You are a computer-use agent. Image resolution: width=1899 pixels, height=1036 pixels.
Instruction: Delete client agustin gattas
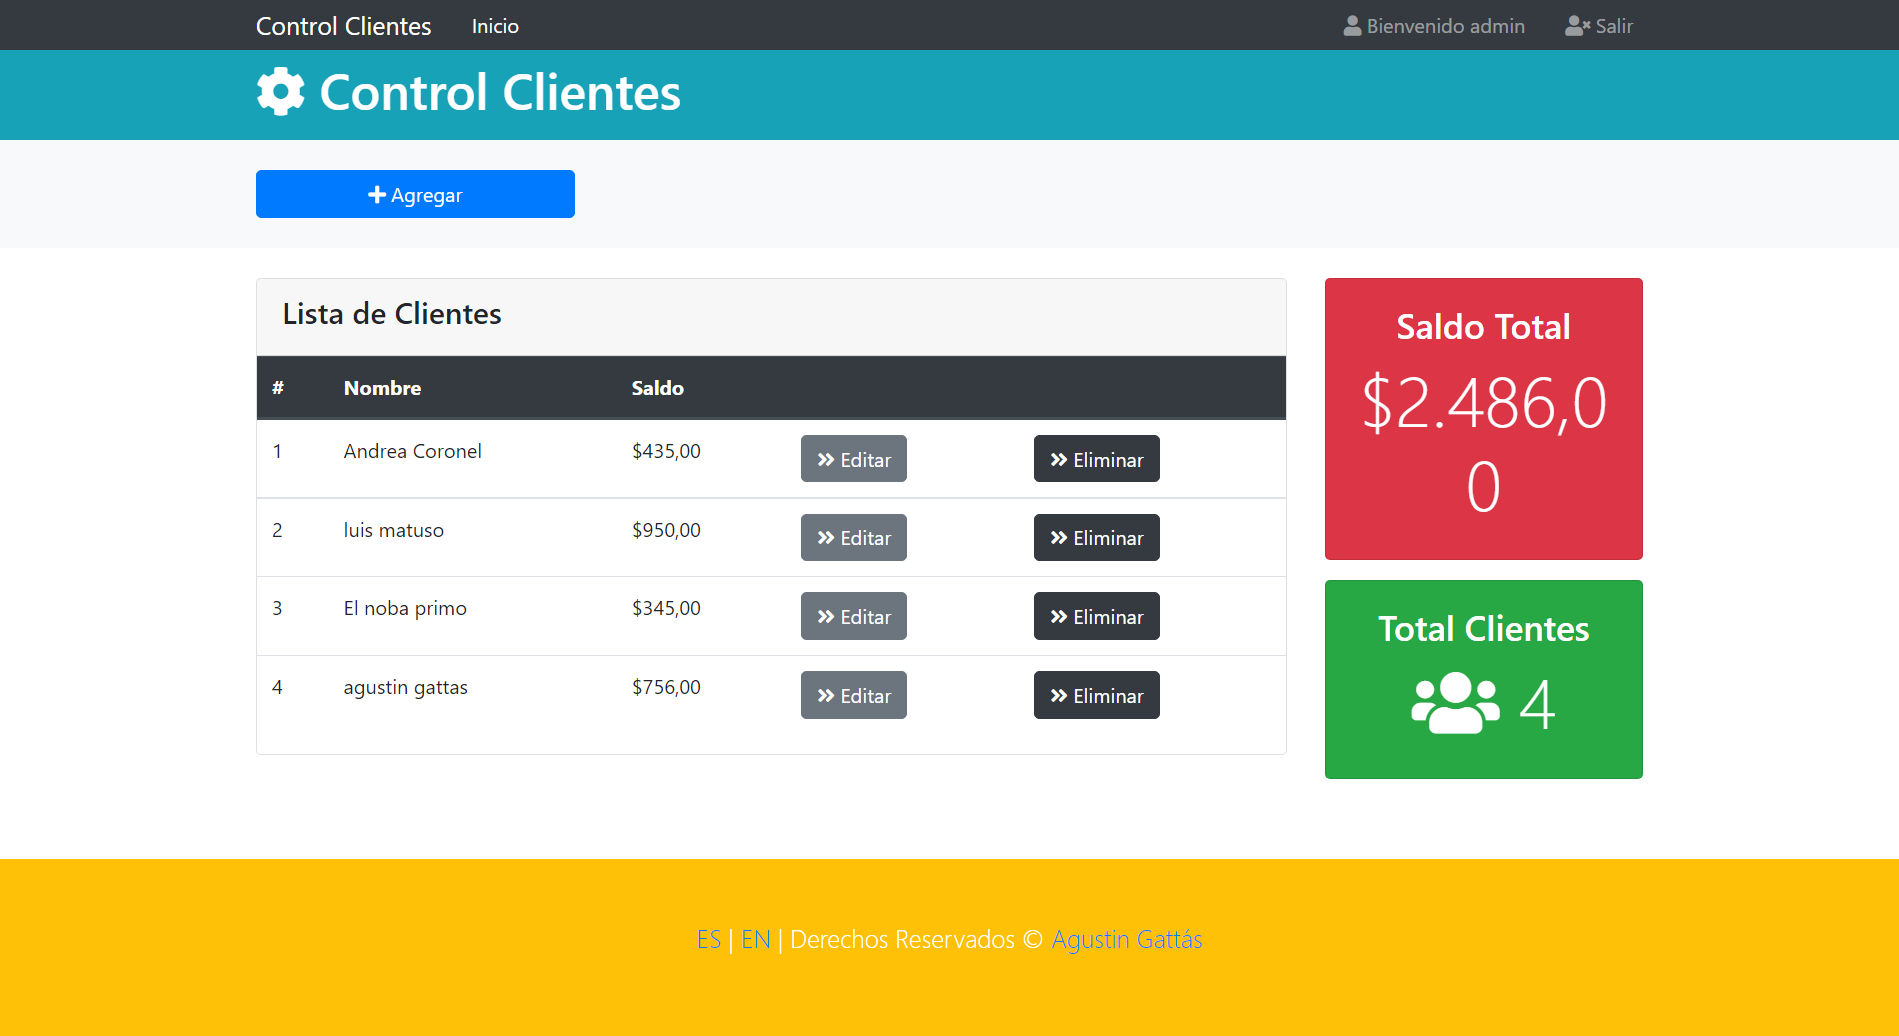coord(1097,695)
